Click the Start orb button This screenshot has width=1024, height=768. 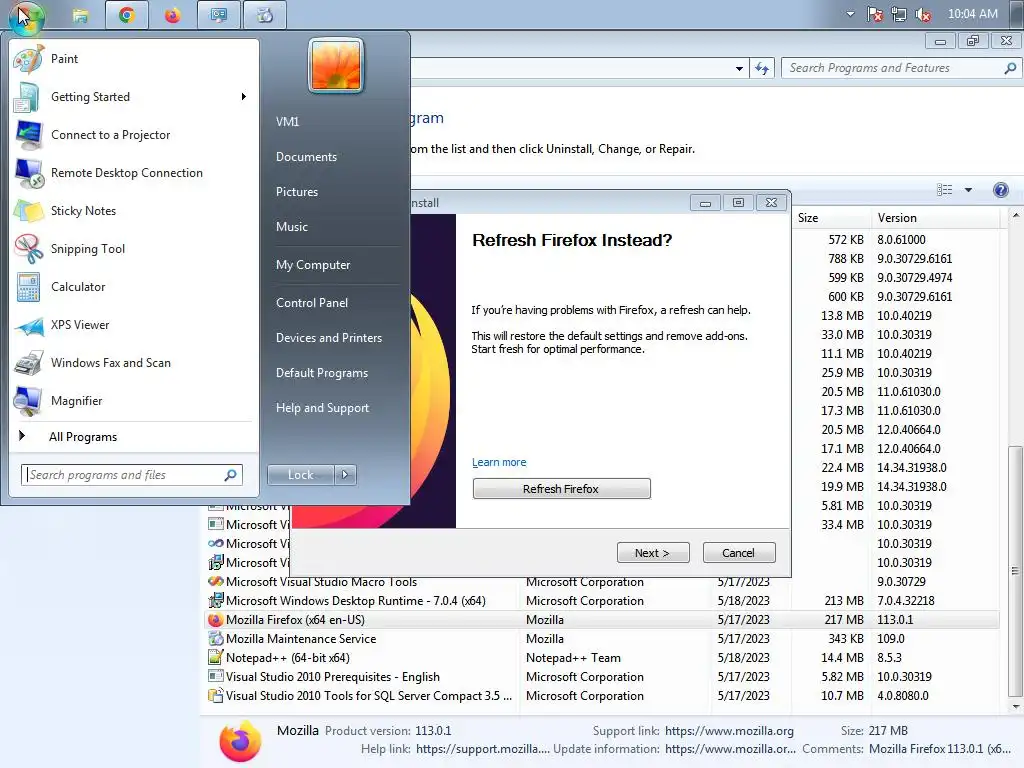click(x=26, y=16)
